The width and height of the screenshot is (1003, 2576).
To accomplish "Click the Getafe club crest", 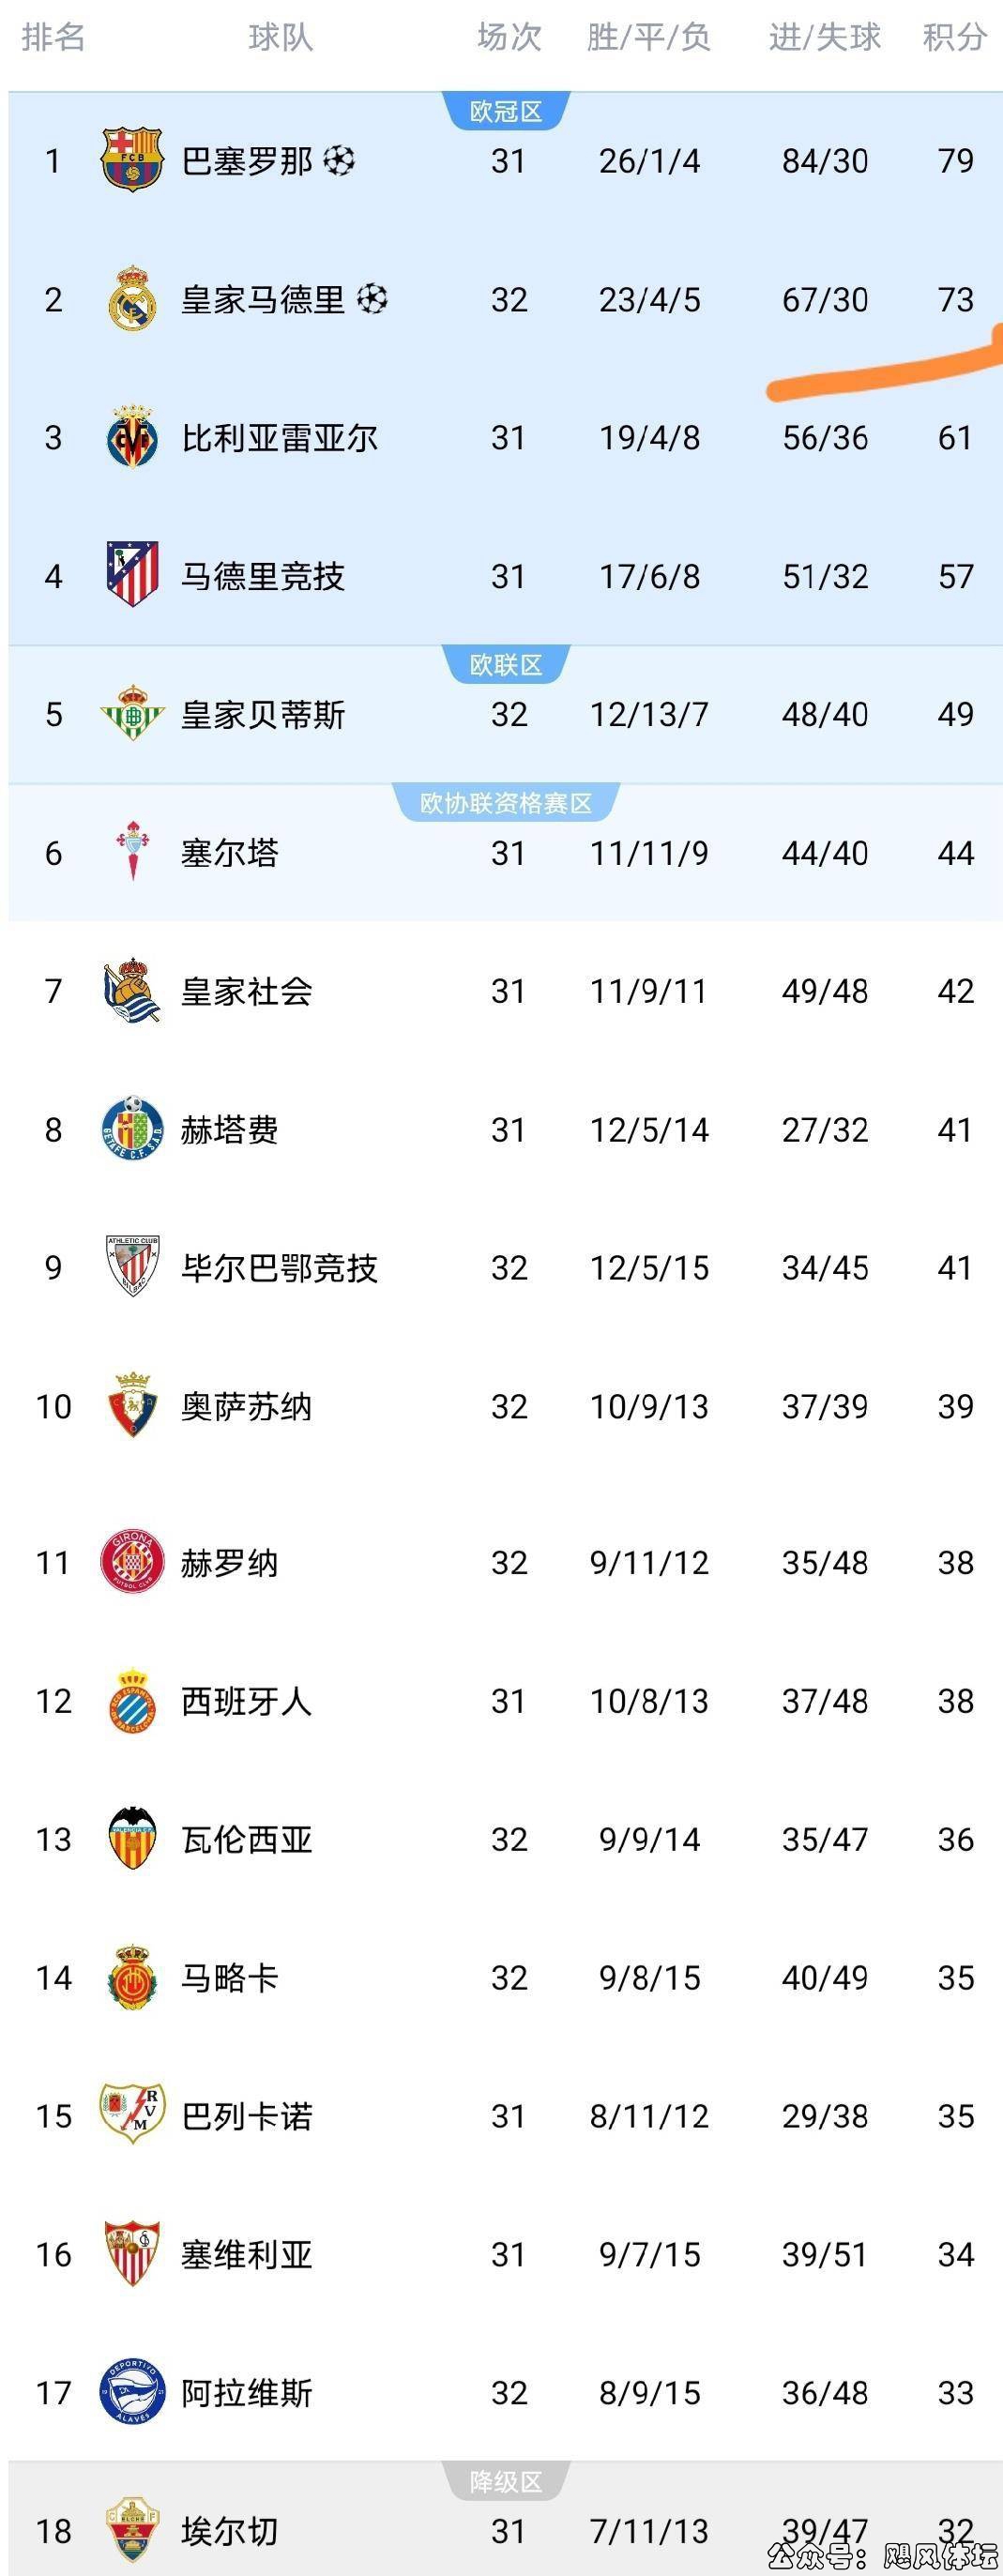I will point(132,1129).
